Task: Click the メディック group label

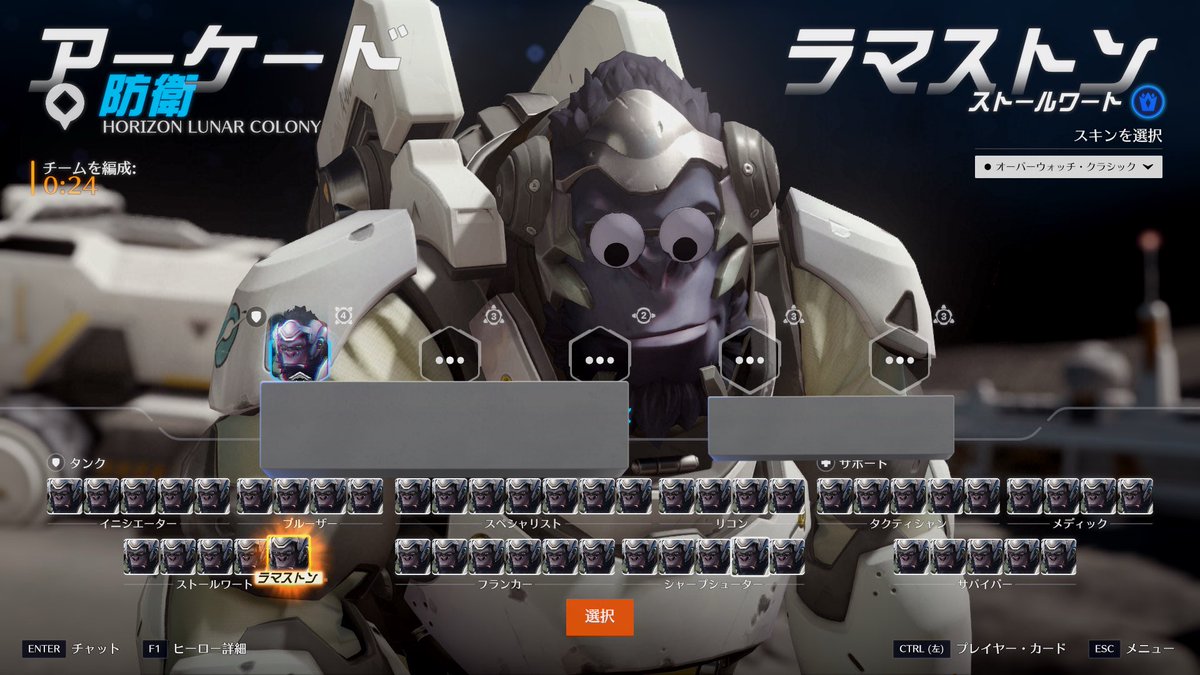Action: coord(1080,523)
